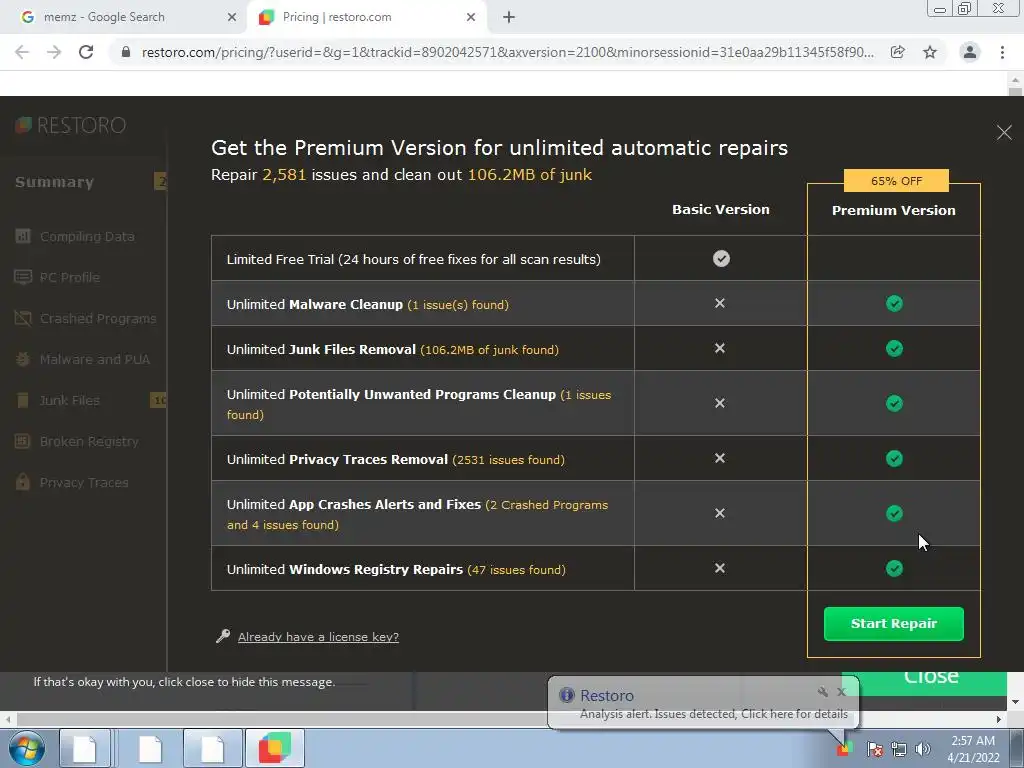Click the volume speaker tray icon
Viewport: 1024px width, 768px height.
[923, 749]
